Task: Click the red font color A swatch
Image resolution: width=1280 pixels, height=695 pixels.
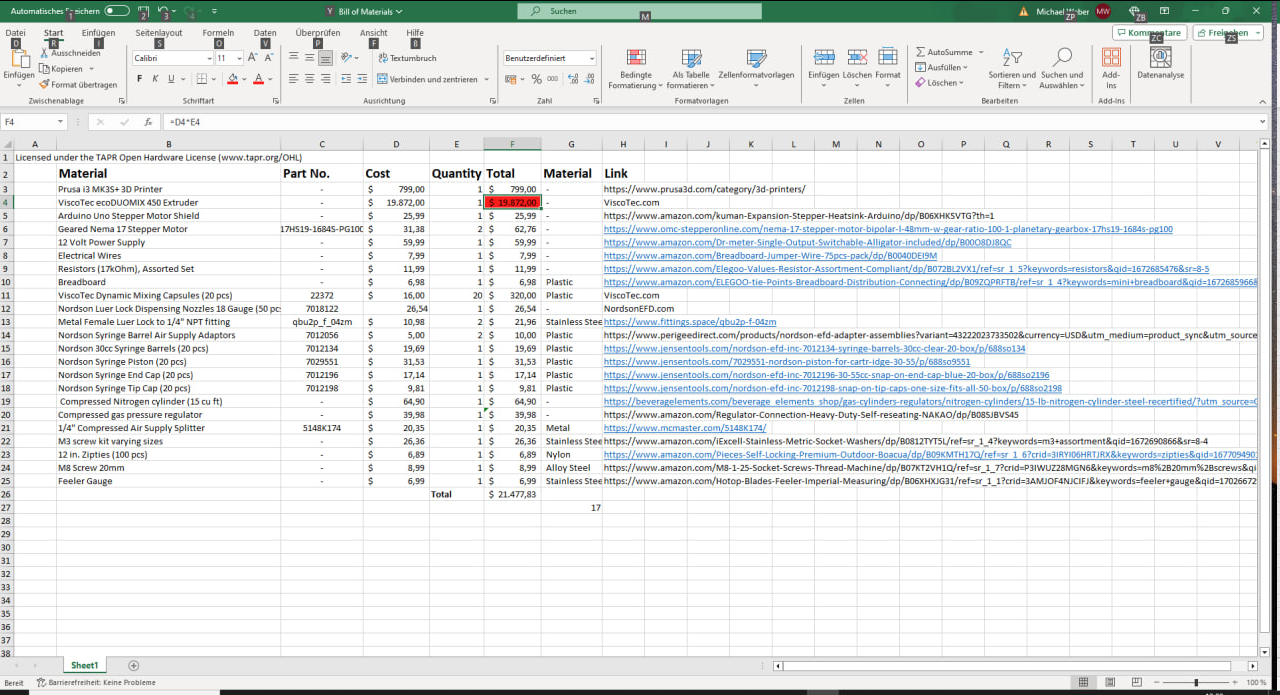Action: pos(257,79)
